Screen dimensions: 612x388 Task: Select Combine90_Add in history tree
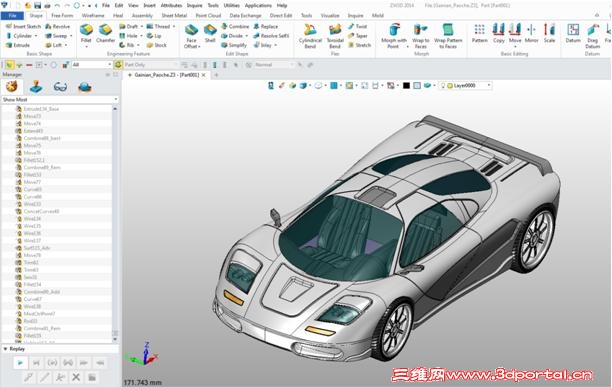click(41, 292)
